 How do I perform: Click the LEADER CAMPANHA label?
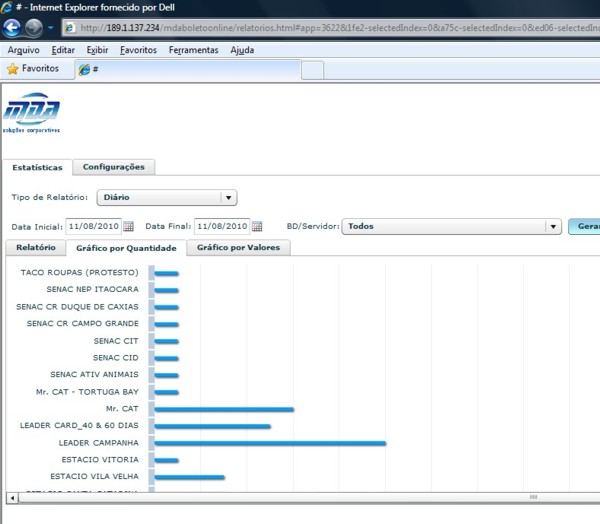pos(99,442)
